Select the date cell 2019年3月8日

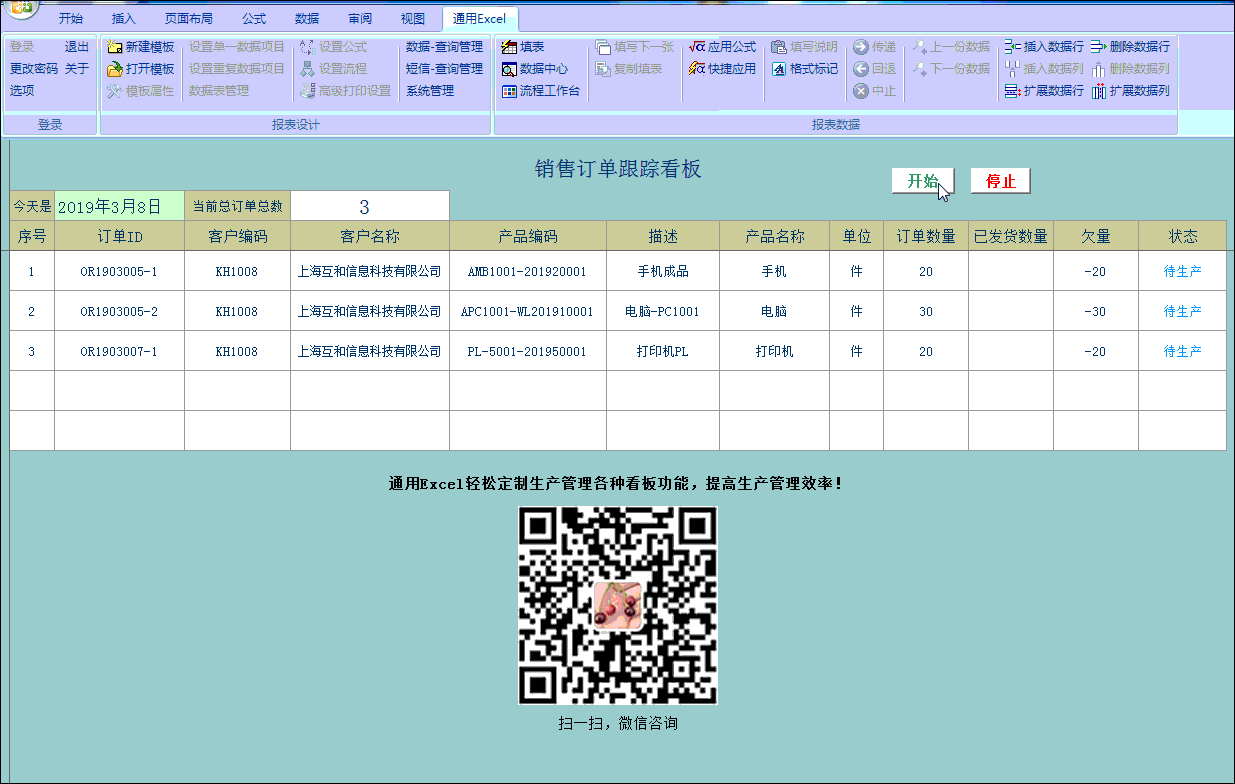point(119,206)
